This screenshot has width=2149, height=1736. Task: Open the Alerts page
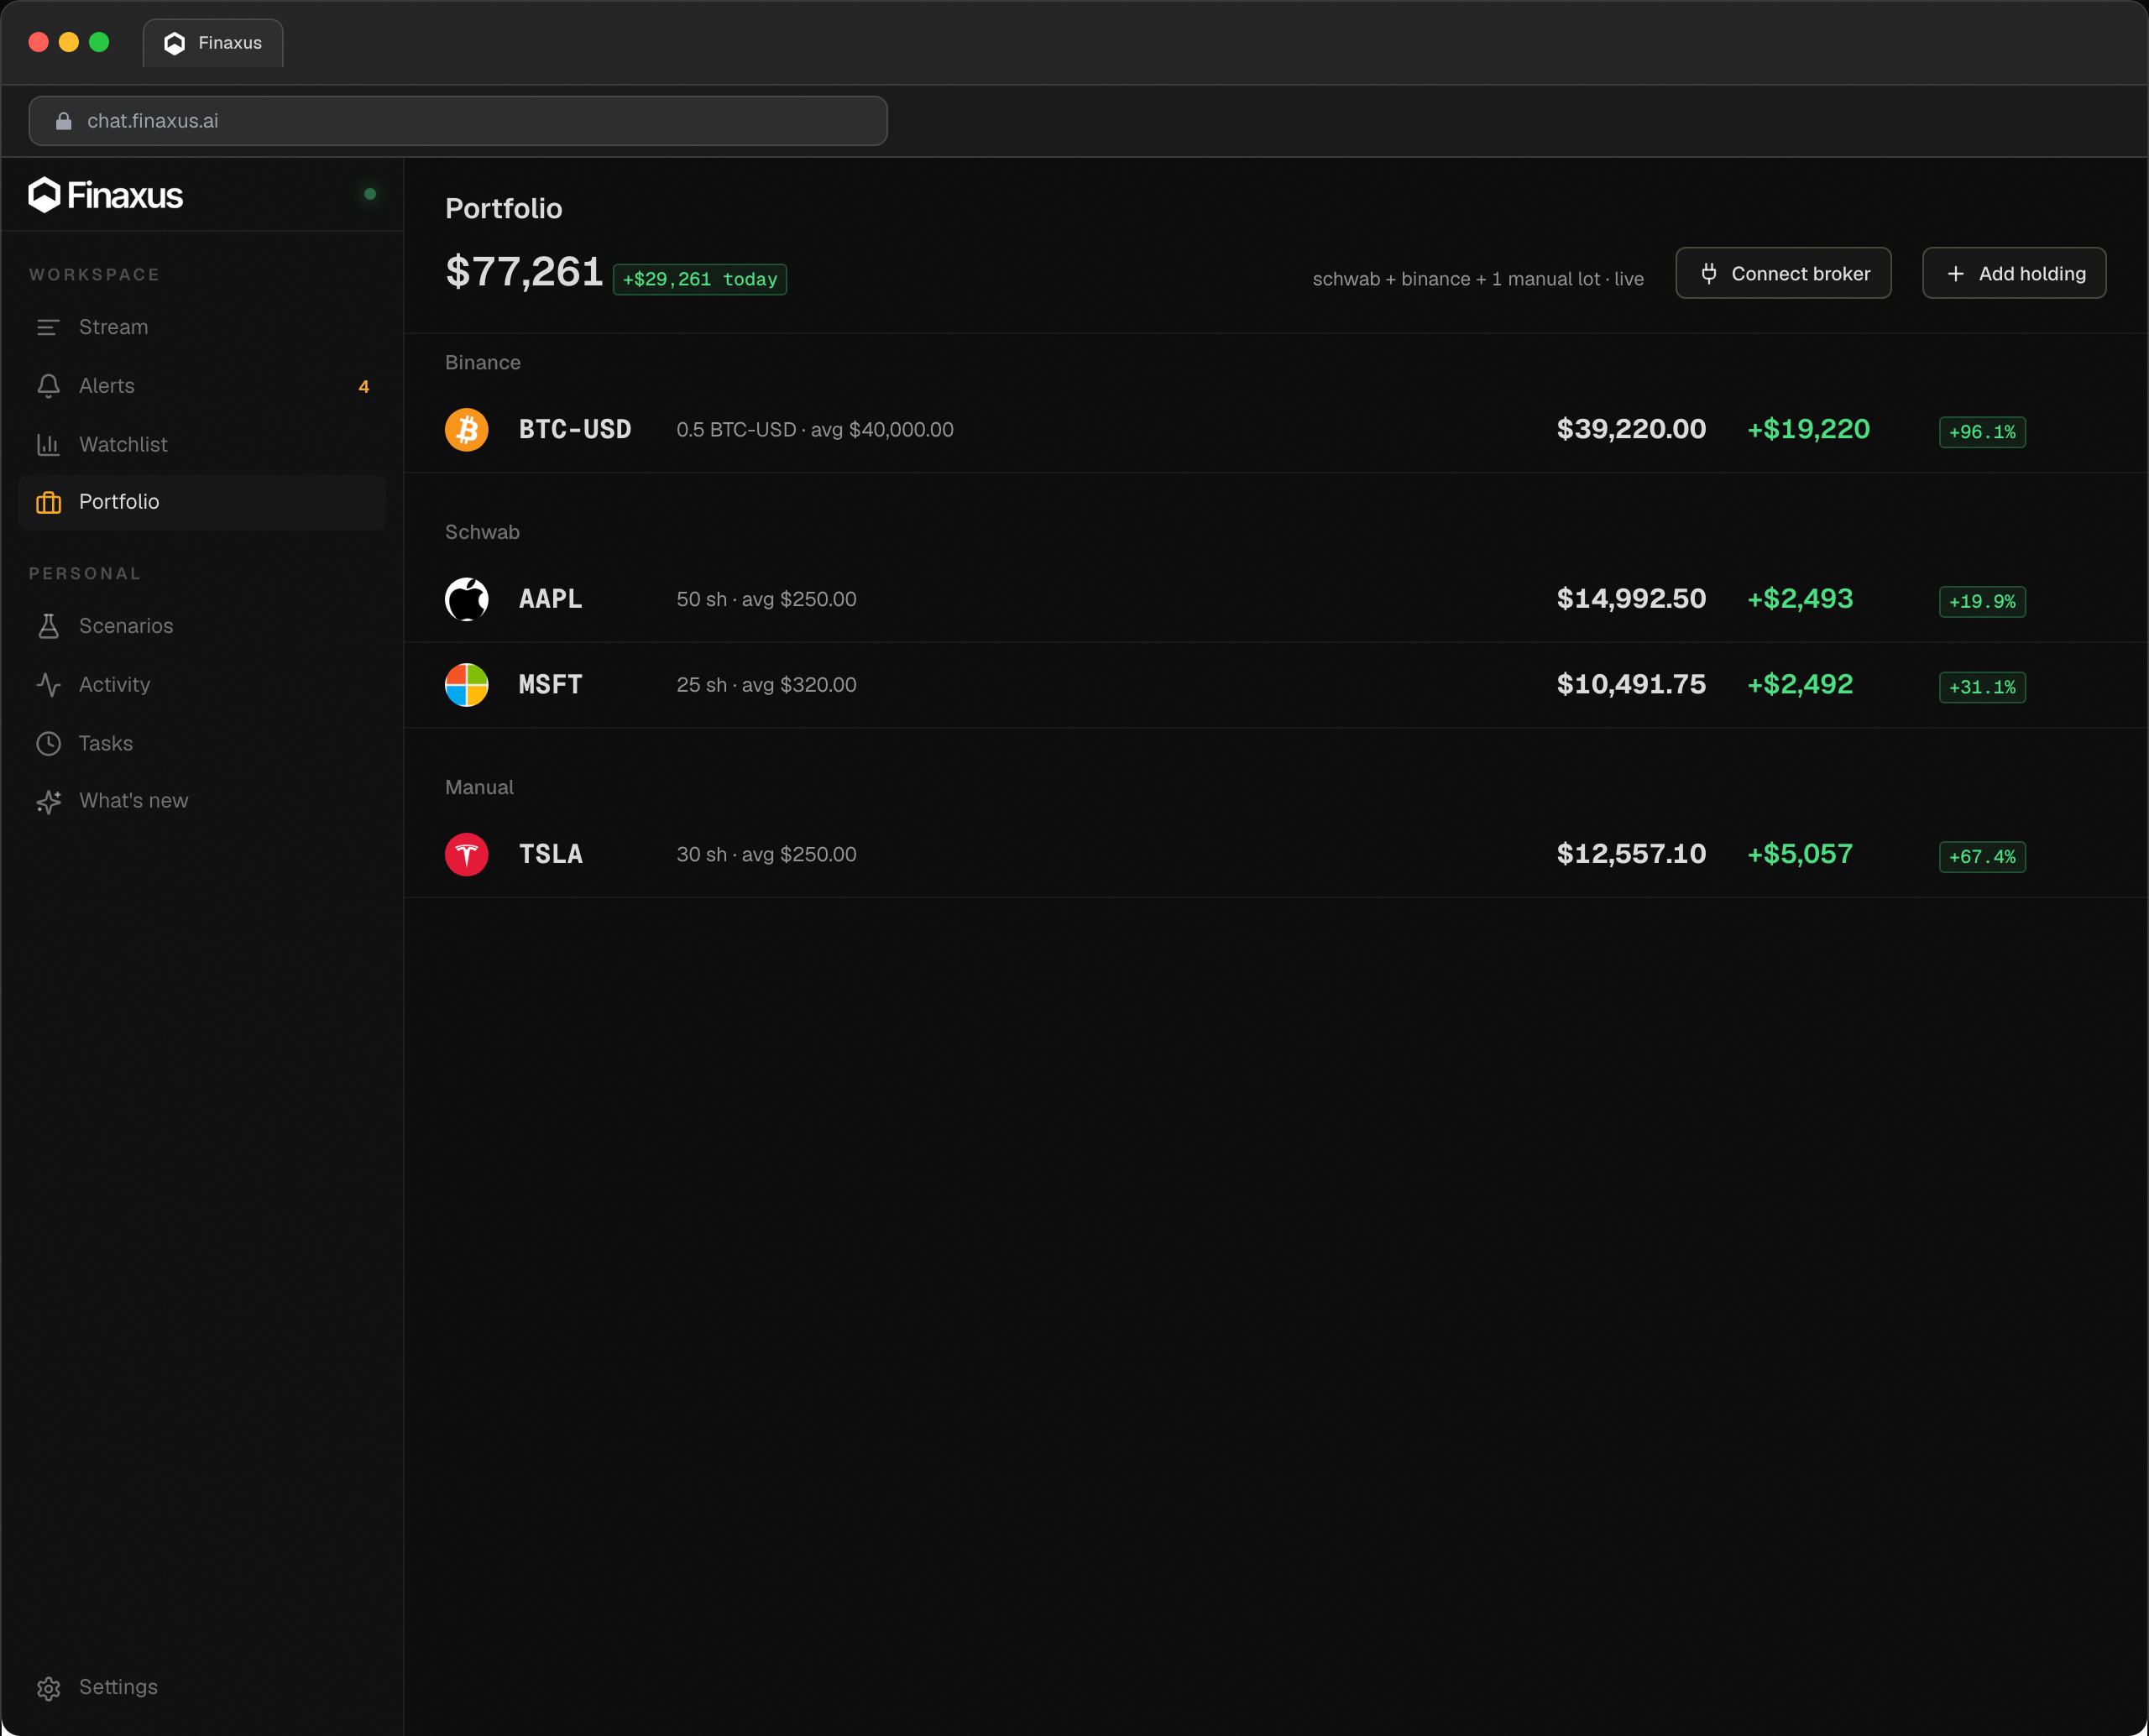tap(202, 386)
